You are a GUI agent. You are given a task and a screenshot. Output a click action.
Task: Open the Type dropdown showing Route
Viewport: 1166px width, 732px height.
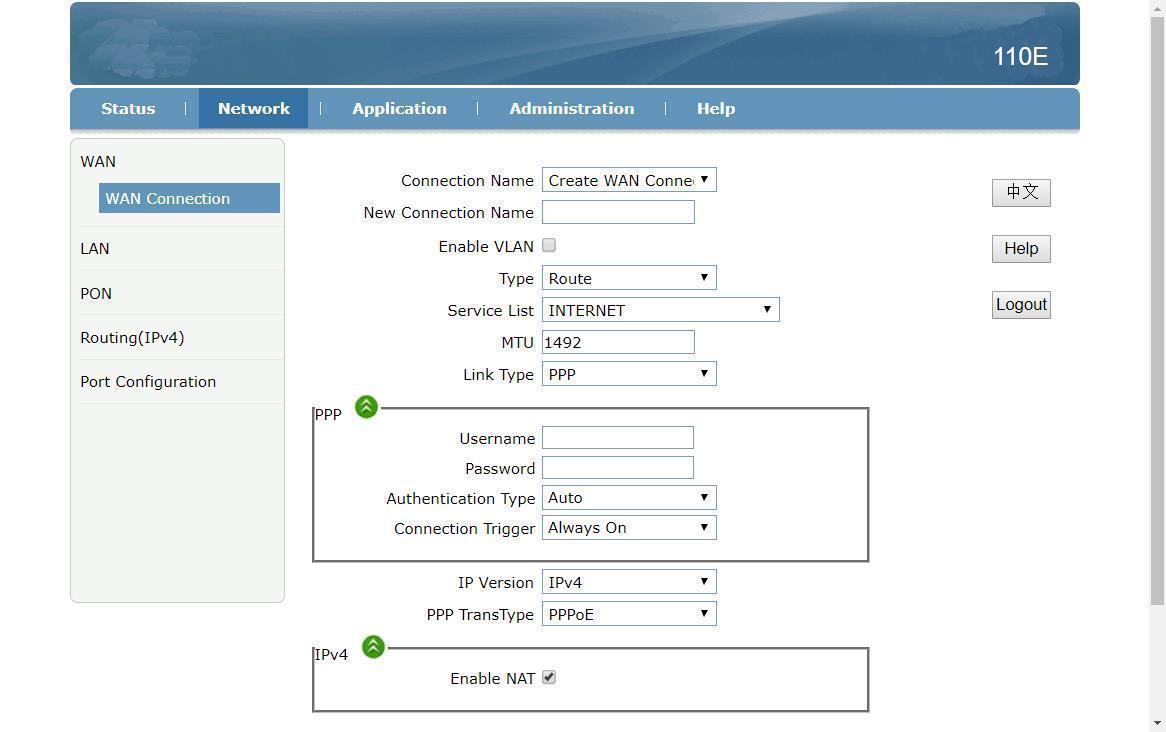pyautogui.click(x=629, y=278)
